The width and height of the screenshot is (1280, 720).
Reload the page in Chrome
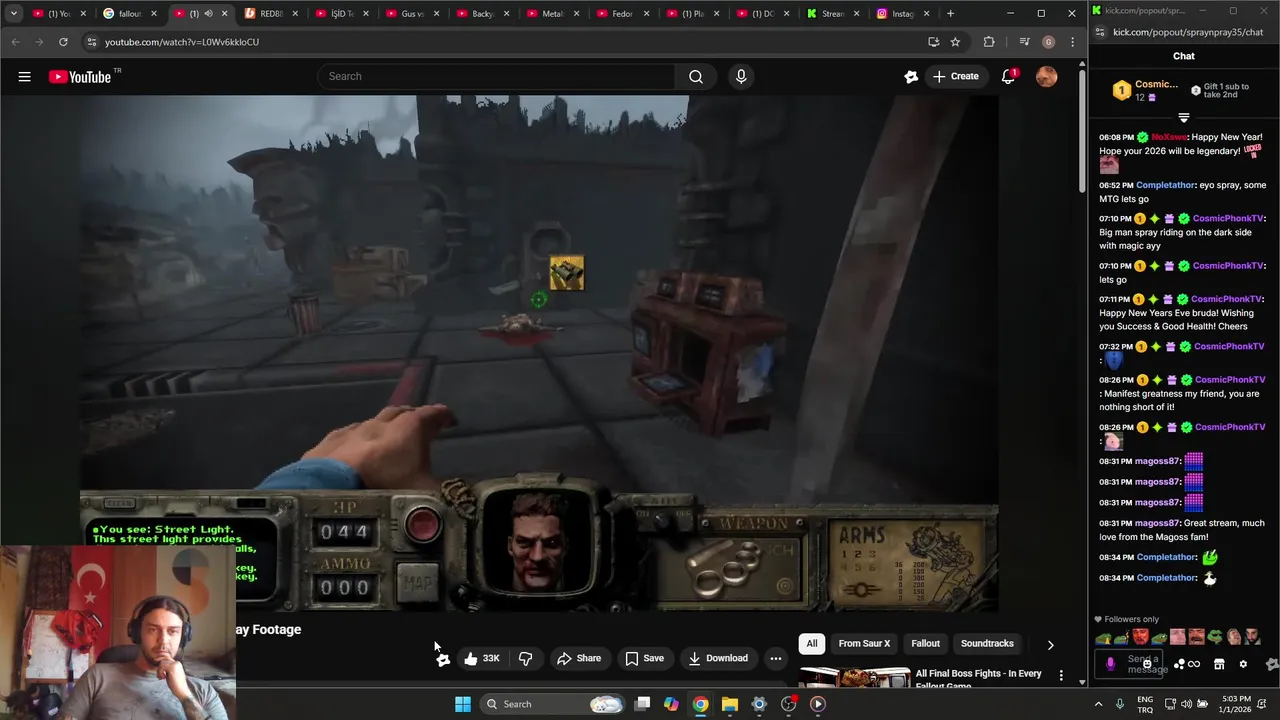pos(63,42)
